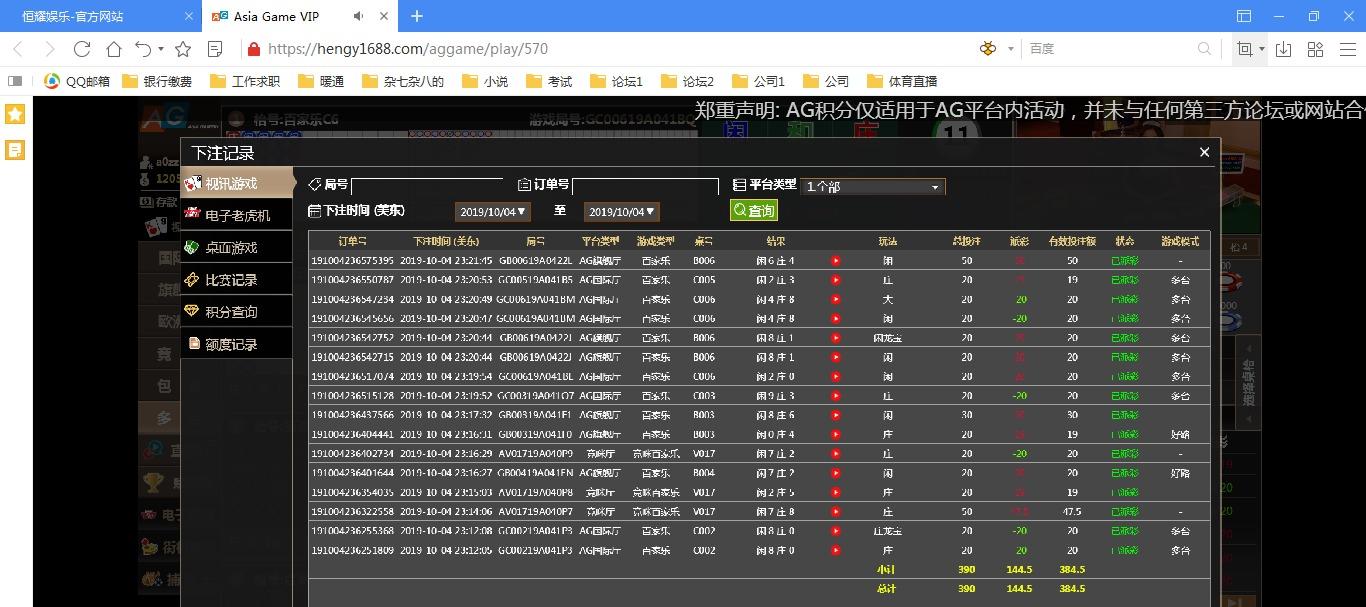Click the browser home icon
The height and width of the screenshot is (607, 1366).
[x=114, y=49]
